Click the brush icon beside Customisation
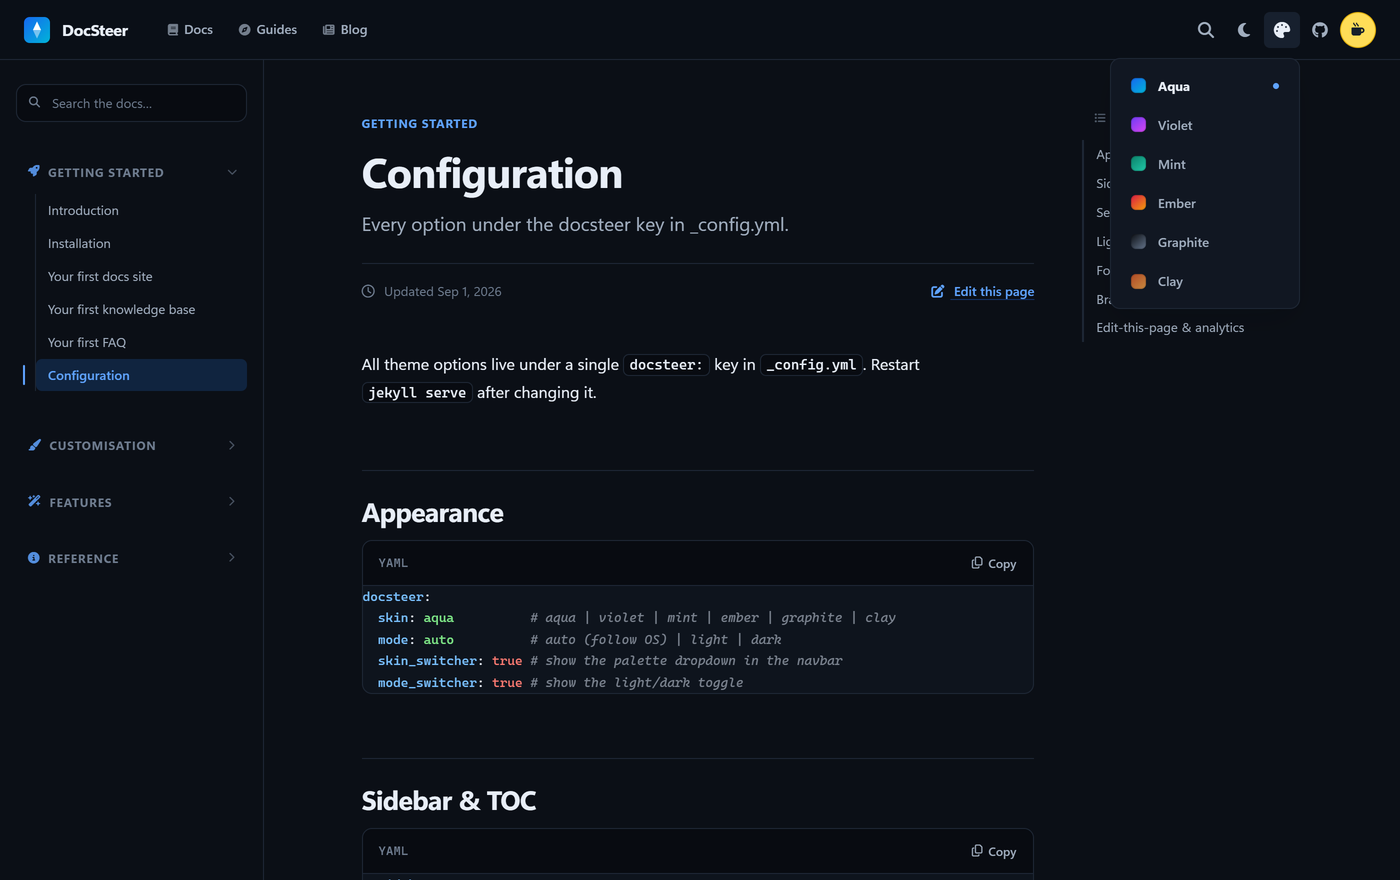Viewport: 1400px width, 880px height. click(34, 445)
